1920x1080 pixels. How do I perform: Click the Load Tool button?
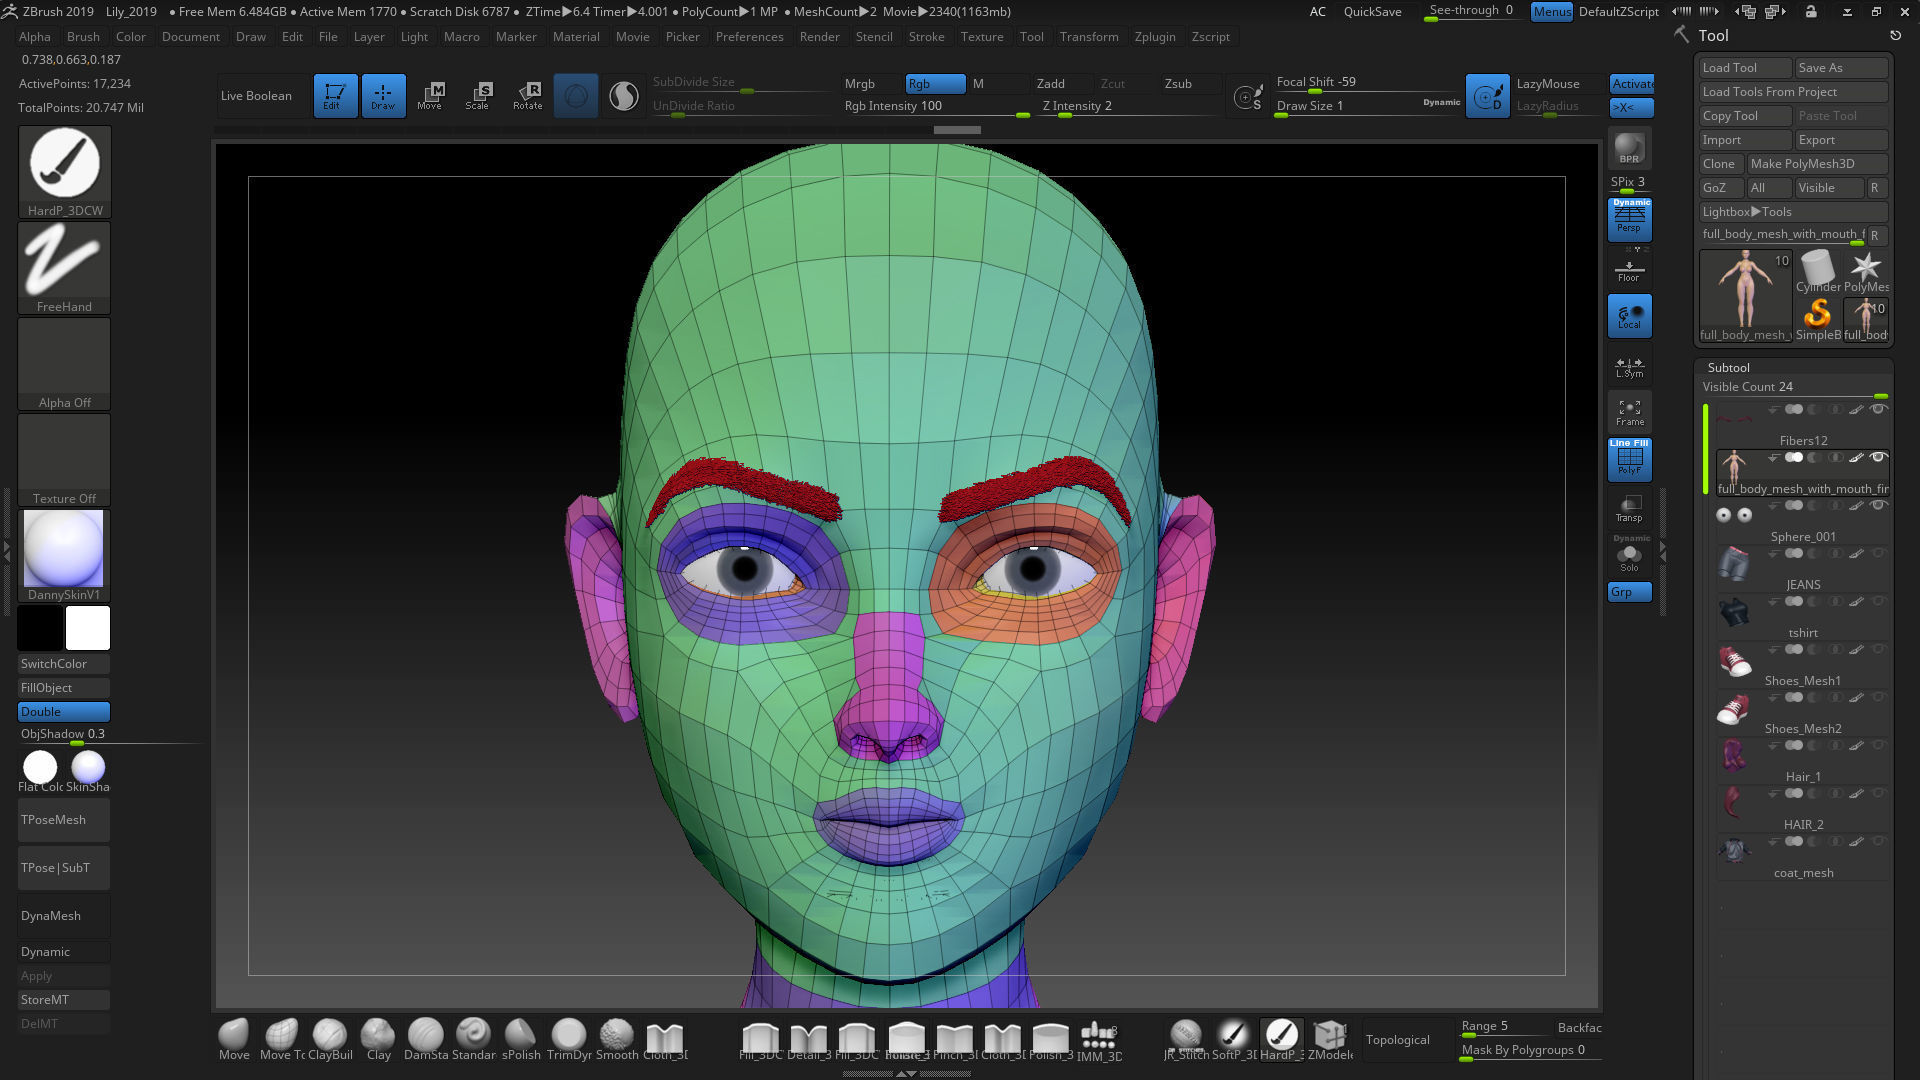[x=1745, y=68]
